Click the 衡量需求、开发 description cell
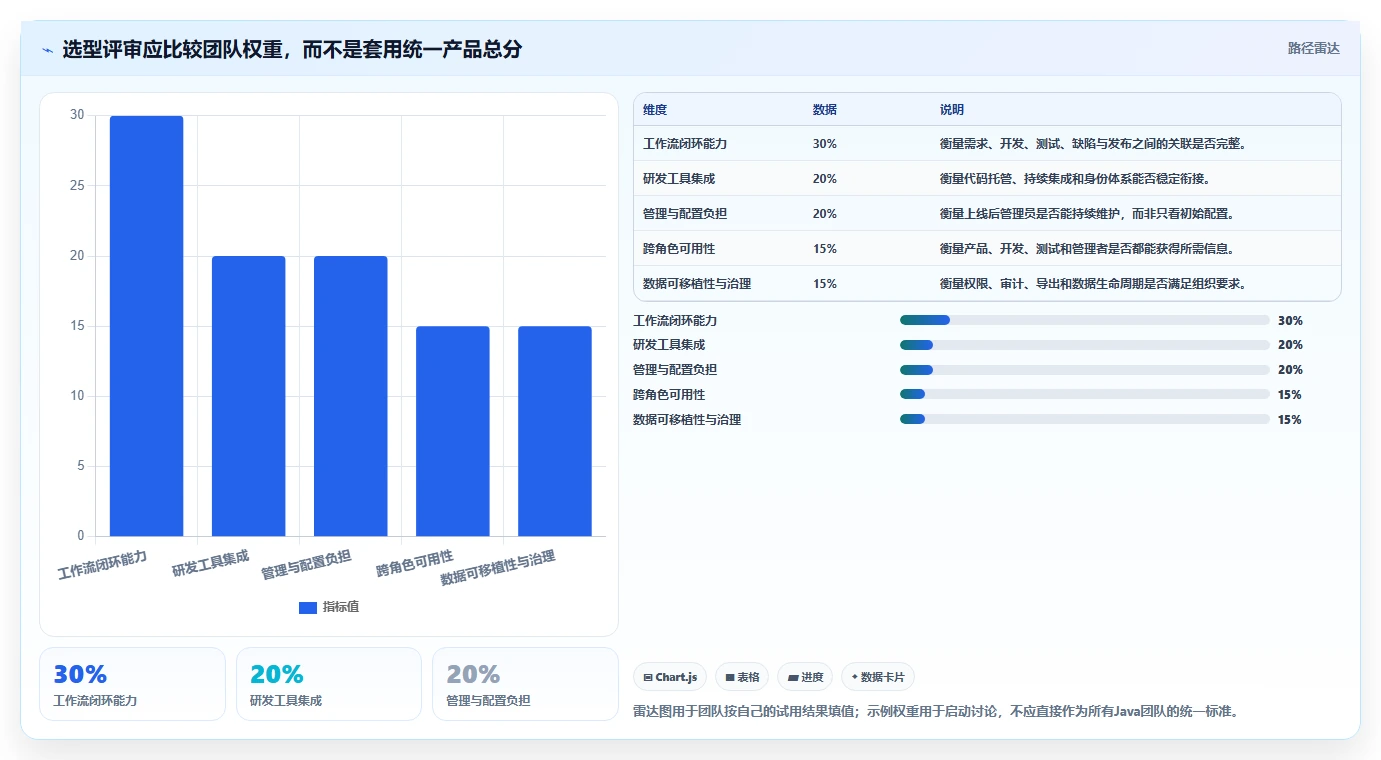1381x760 pixels. click(1093, 144)
